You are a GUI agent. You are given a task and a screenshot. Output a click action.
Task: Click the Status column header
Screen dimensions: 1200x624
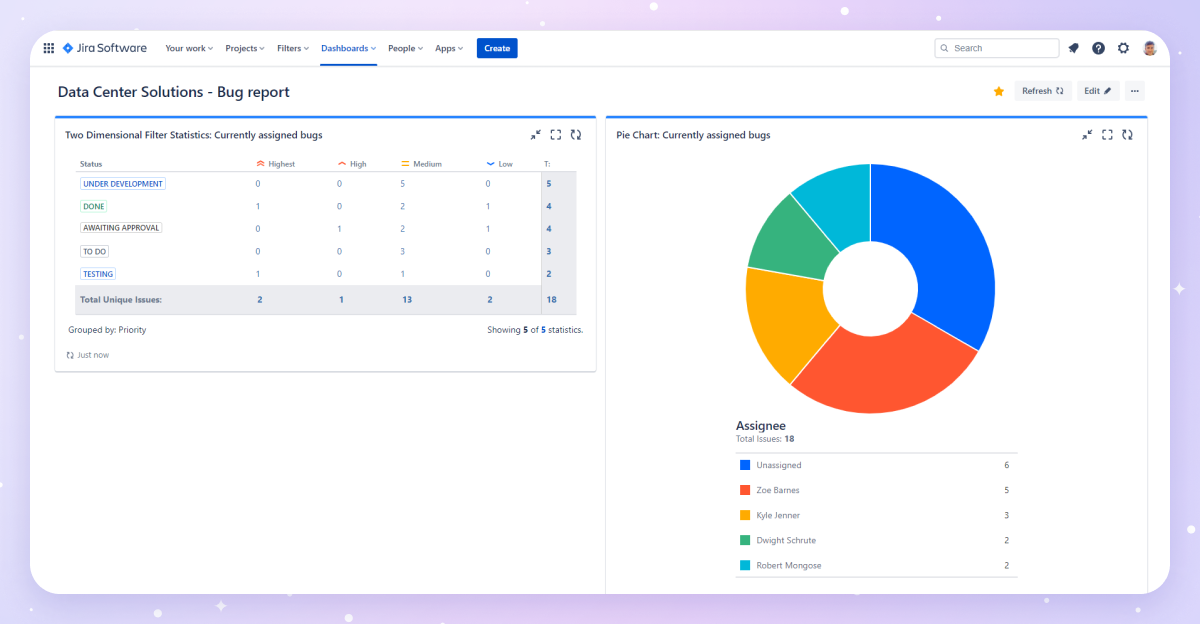coord(91,164)
